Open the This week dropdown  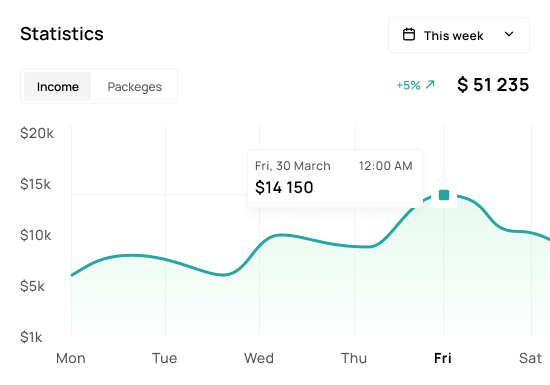[459, 35]
